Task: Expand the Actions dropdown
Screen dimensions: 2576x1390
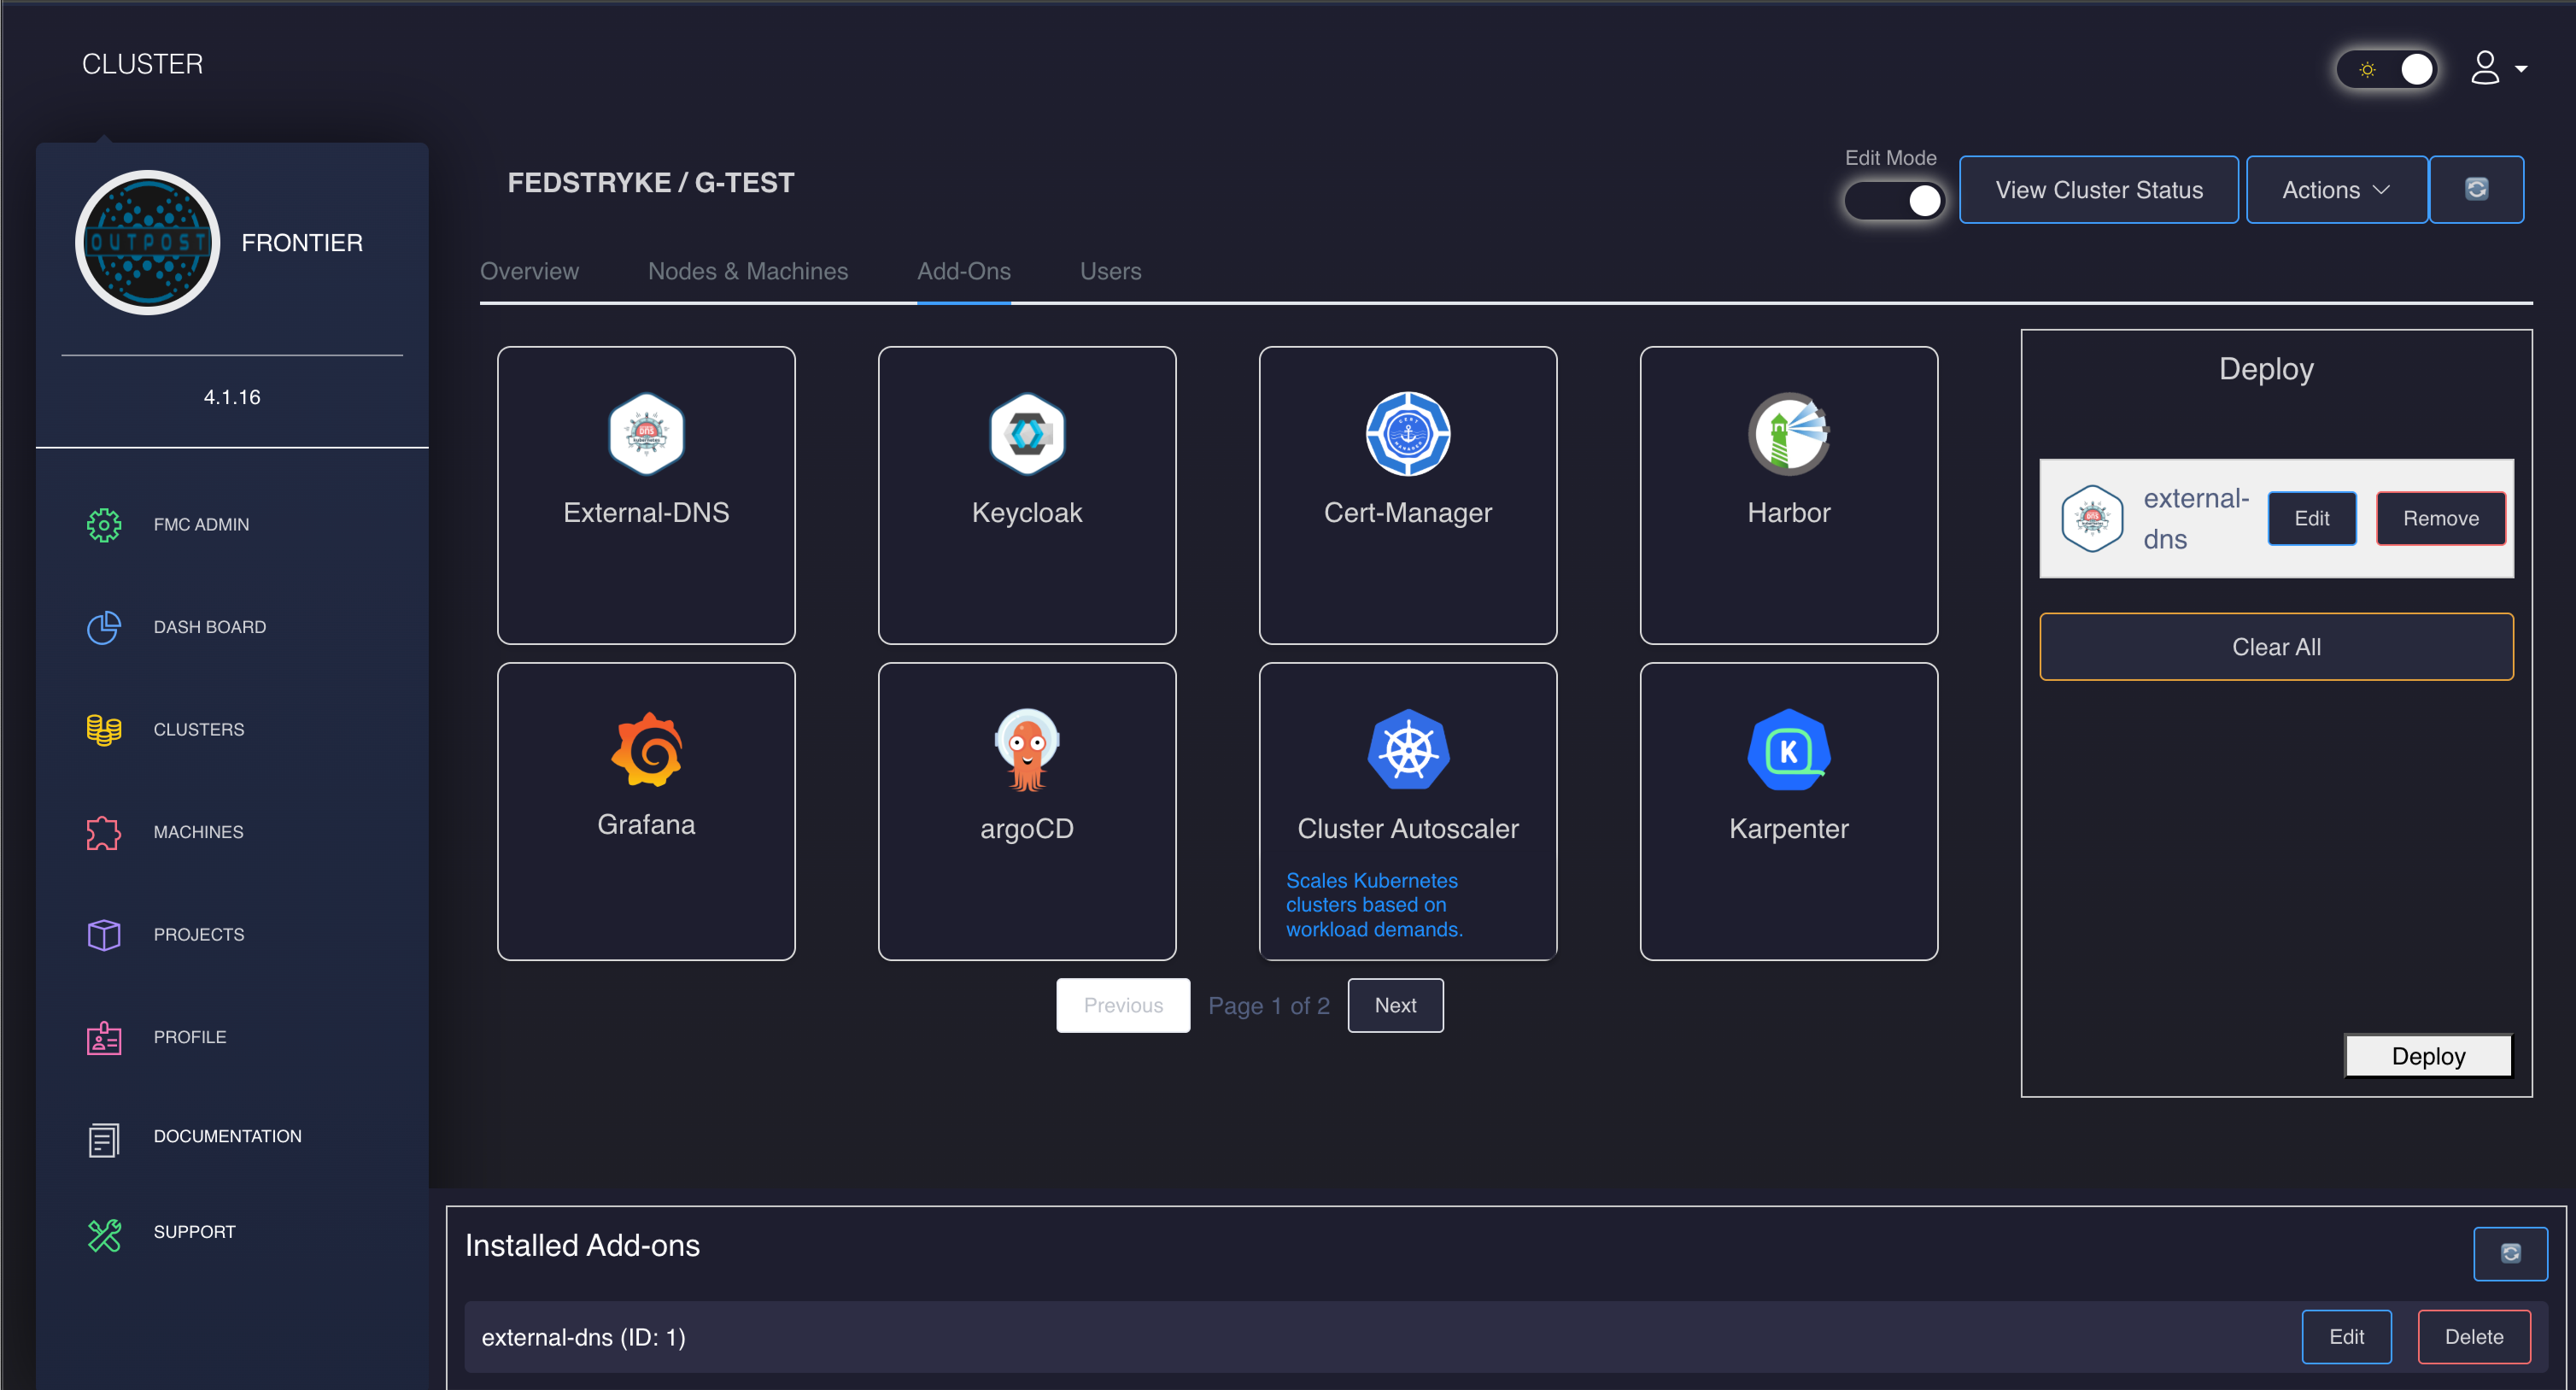Action: click(2336, 190)
